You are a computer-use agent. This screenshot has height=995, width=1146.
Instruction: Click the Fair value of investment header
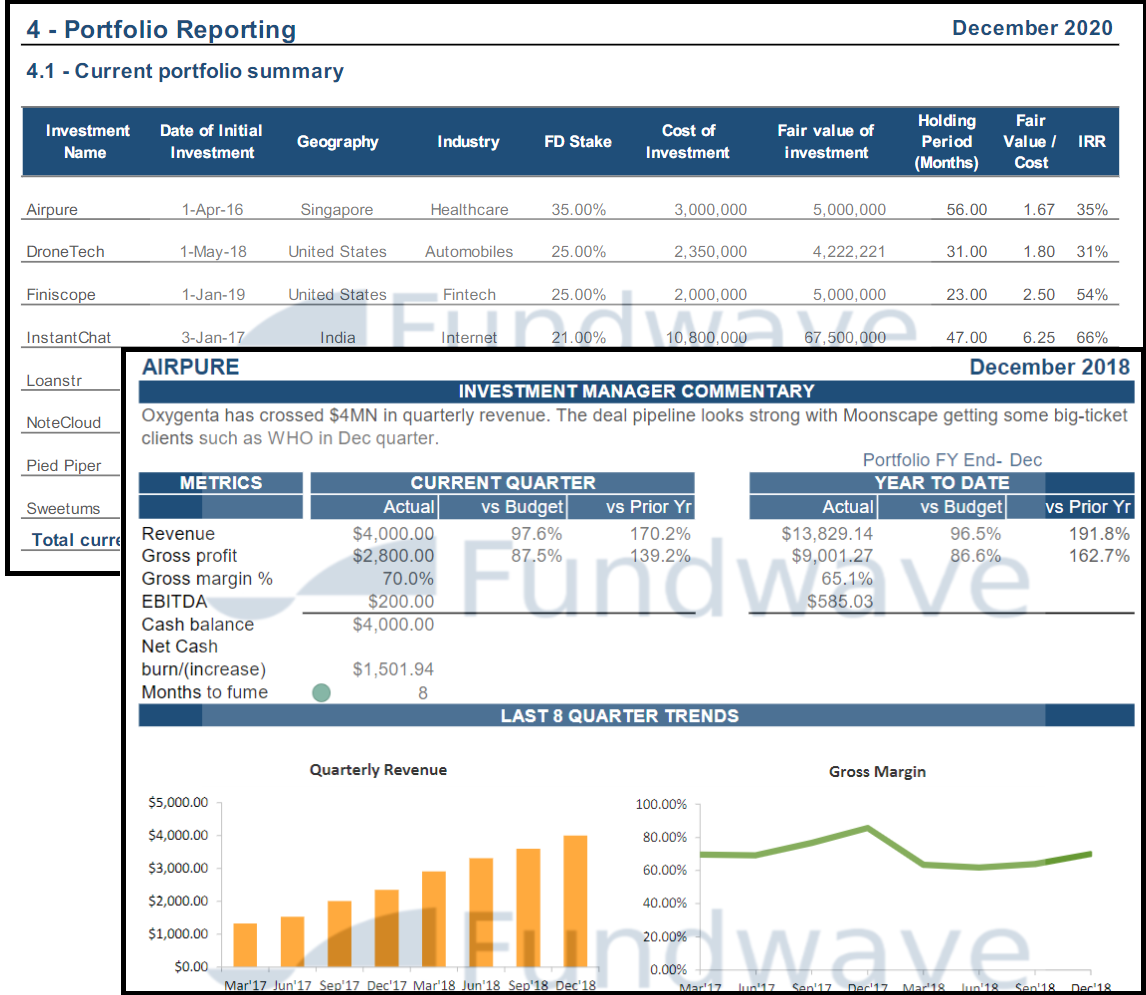pyautogui.click(x=825, y=141)
